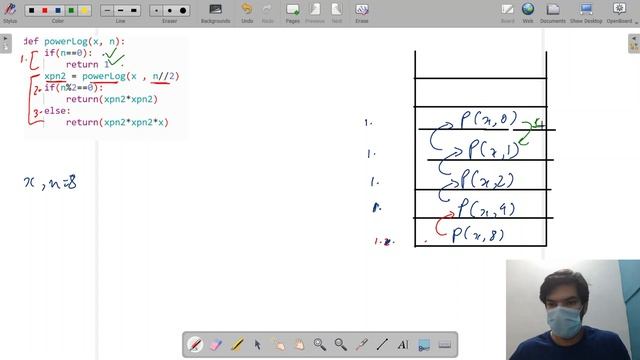Select the capture screen-region tool
Image resolution: width=640 pixels, height=360 pixels.
click(x=424, y=344)
